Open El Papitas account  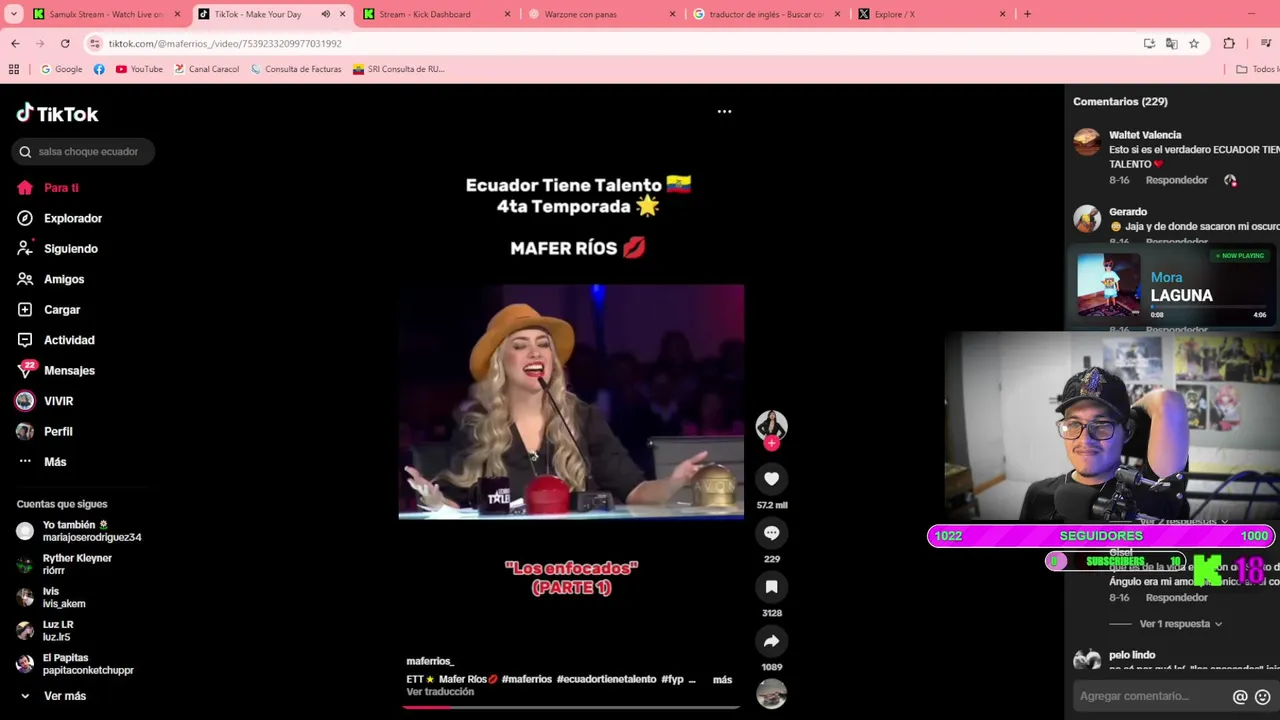point(76,664)
